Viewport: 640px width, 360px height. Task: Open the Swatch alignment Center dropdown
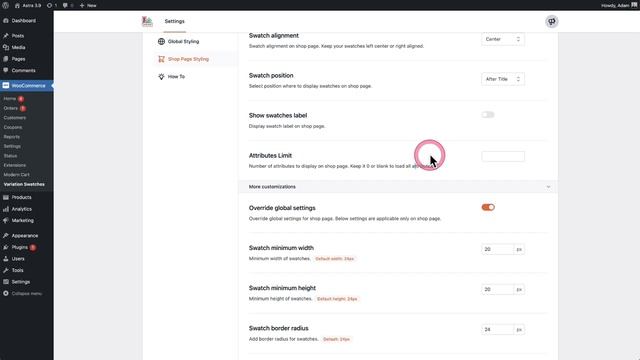[x=503, y=39]
